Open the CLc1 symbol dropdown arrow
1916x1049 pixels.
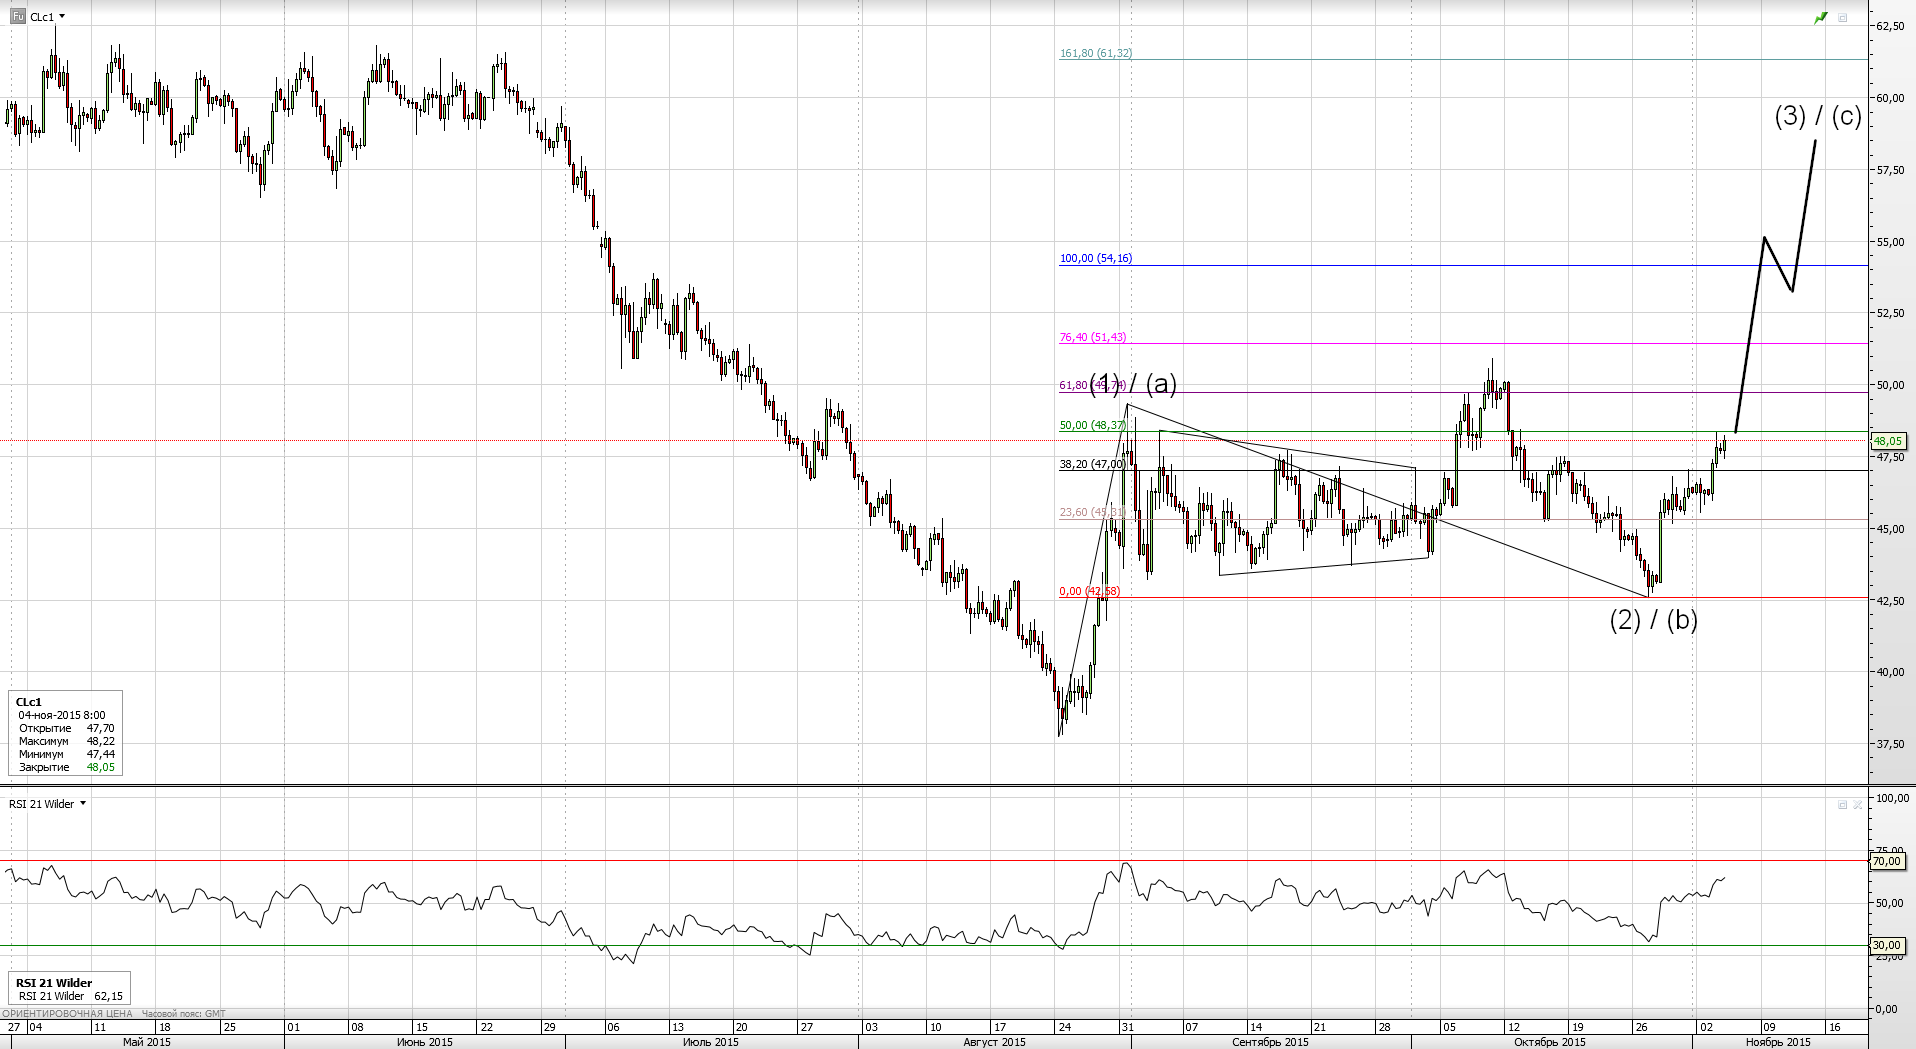click(62, 17)
